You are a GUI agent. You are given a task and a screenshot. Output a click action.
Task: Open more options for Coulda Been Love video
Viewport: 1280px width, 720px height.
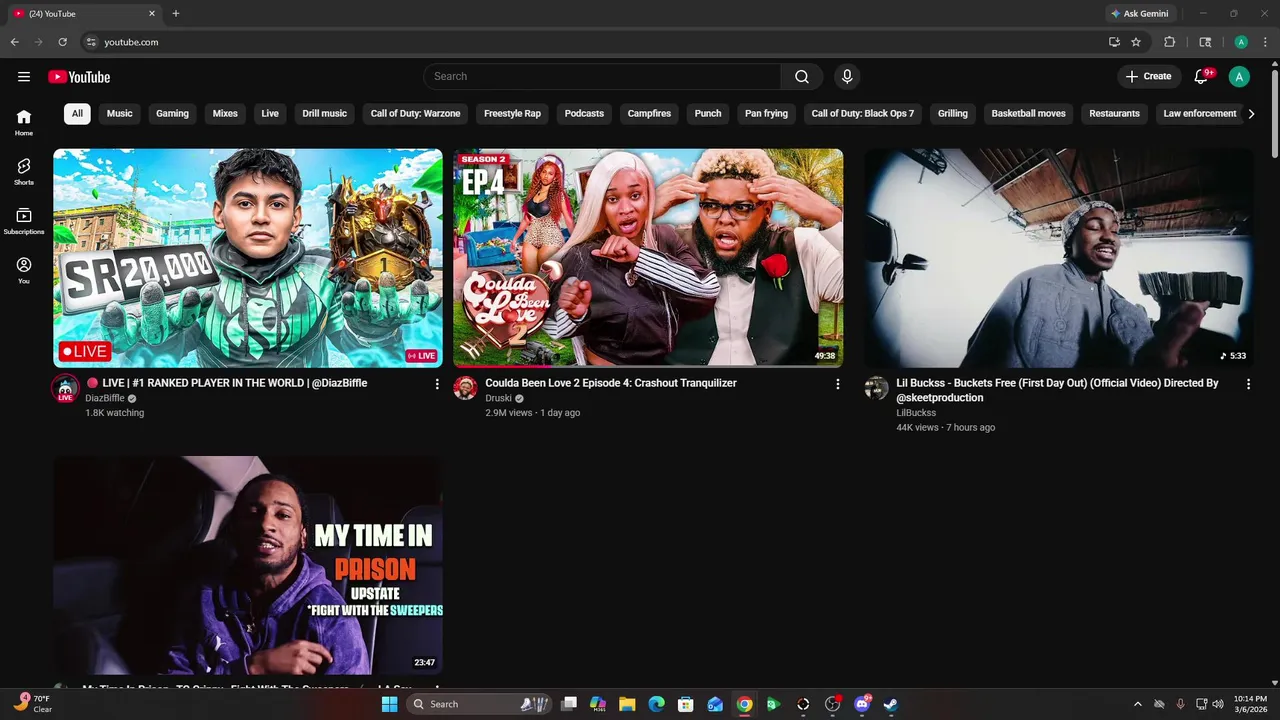838,384
